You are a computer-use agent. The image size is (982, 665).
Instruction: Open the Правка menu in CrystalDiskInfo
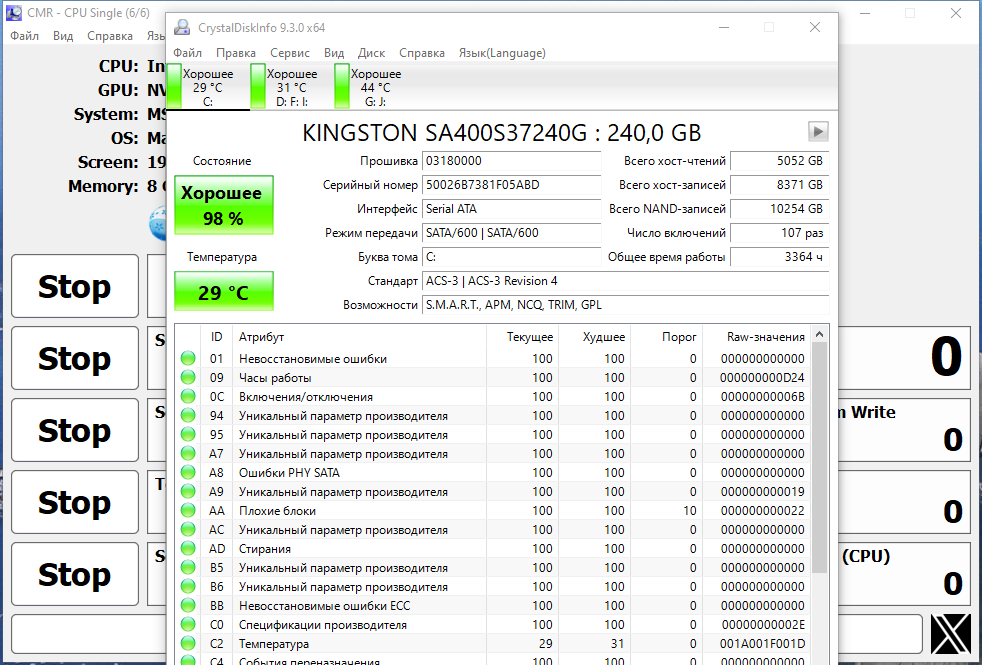tap(235, 53)
